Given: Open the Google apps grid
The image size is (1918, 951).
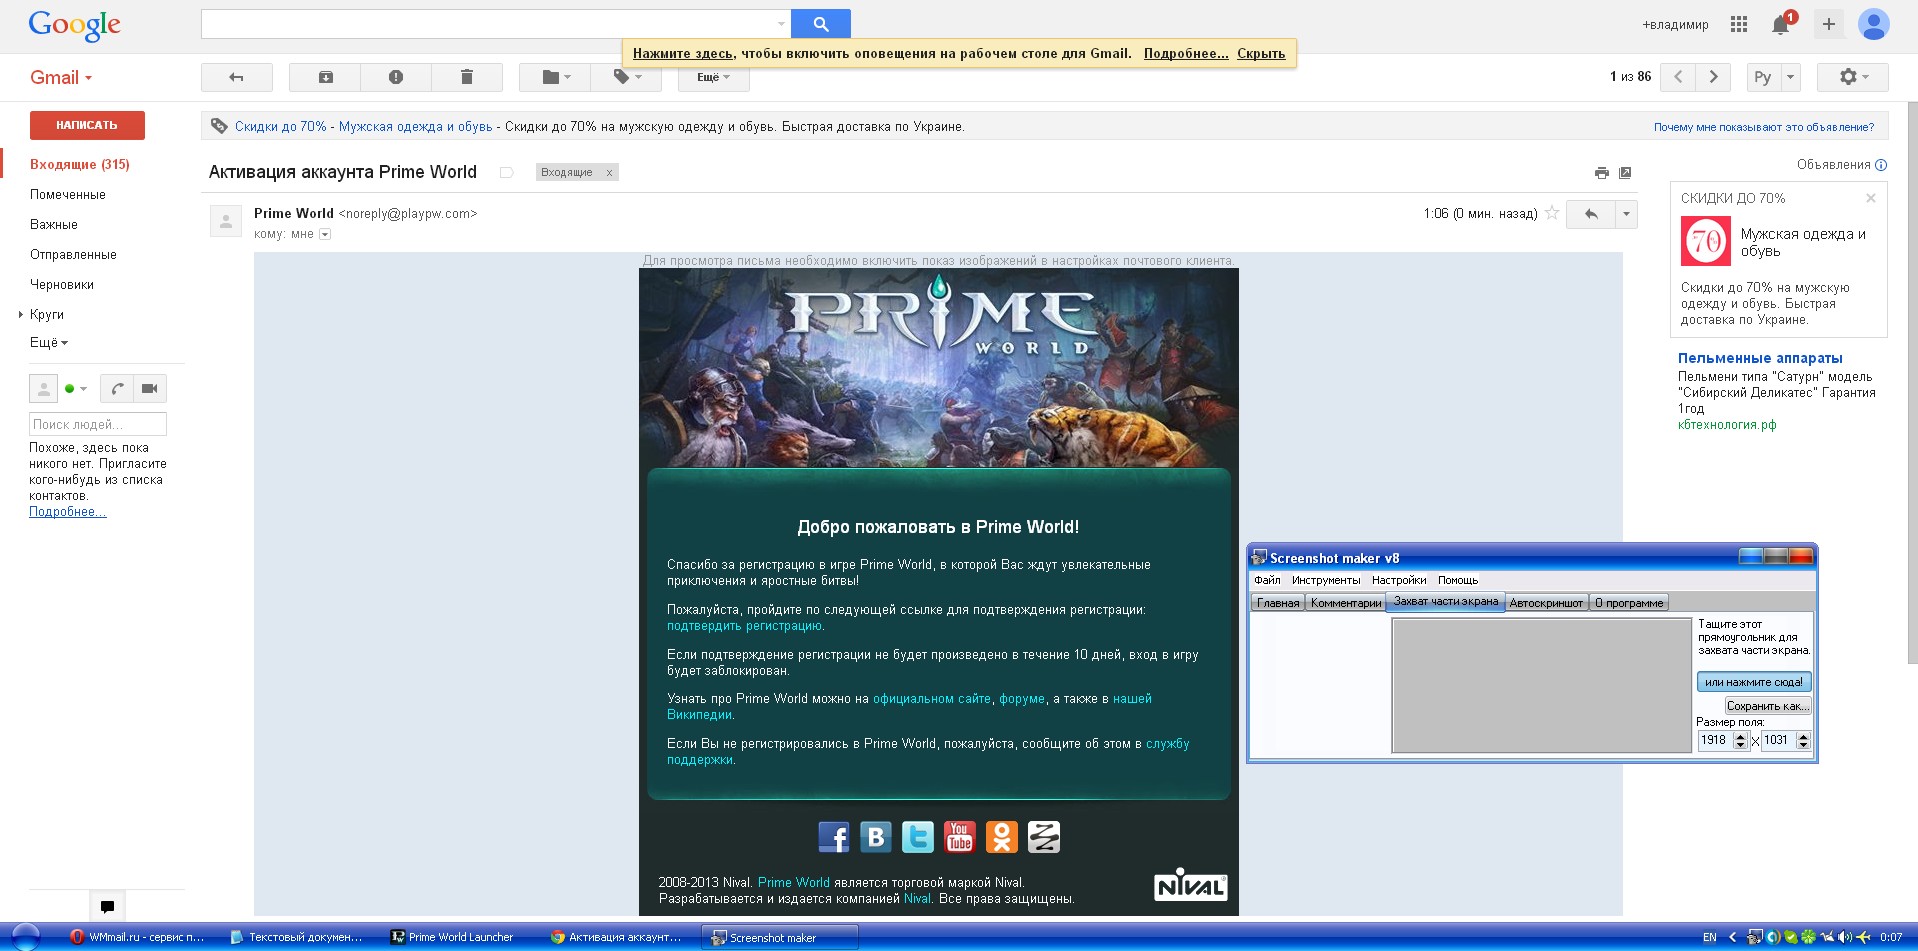Looking at the screenshot, I should point(1739,24).
